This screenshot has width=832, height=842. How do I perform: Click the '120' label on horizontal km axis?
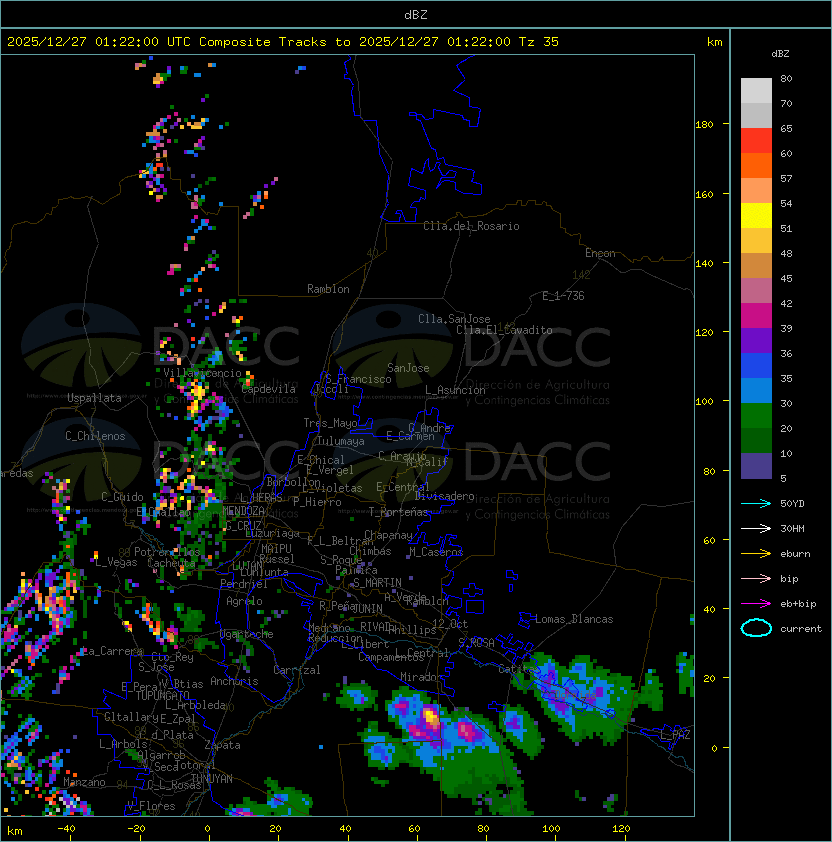click(621, 829)
